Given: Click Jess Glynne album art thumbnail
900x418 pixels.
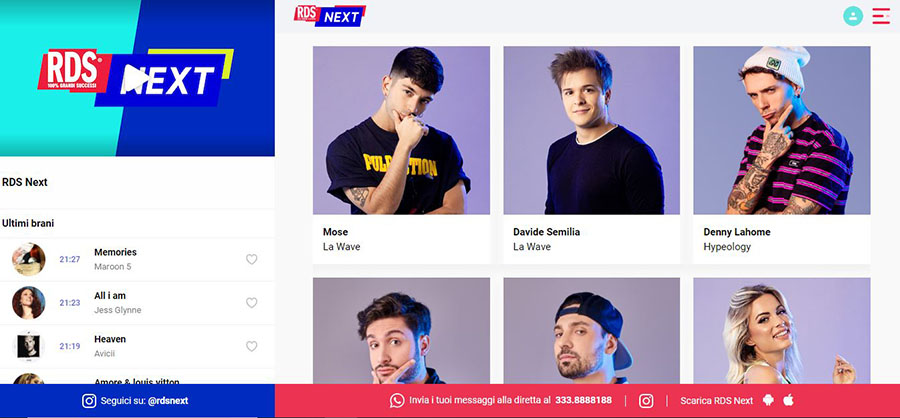Looking at the screenshot, I should pos(29,303).
